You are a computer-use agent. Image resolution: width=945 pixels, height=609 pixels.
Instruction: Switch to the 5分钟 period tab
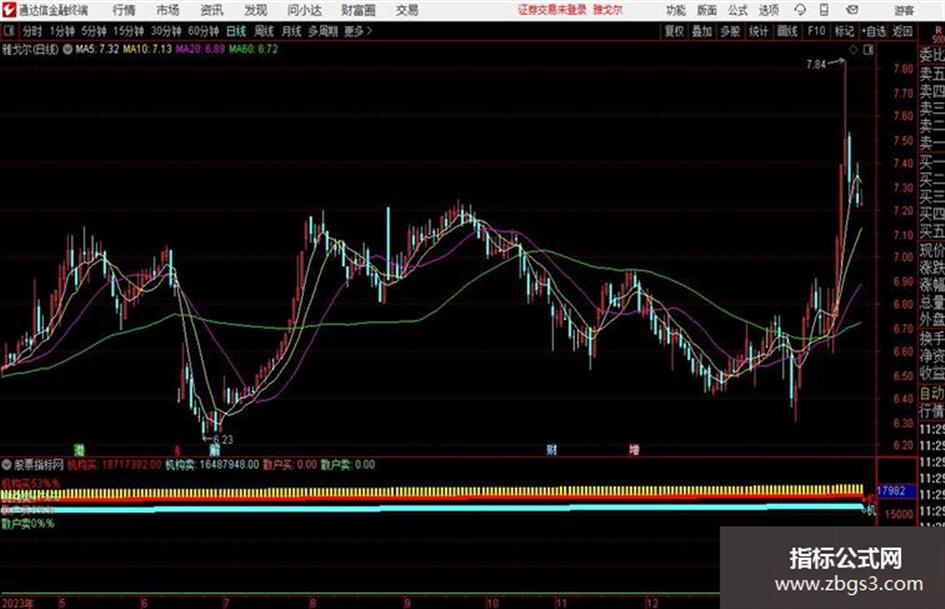[x=93, y=31]
